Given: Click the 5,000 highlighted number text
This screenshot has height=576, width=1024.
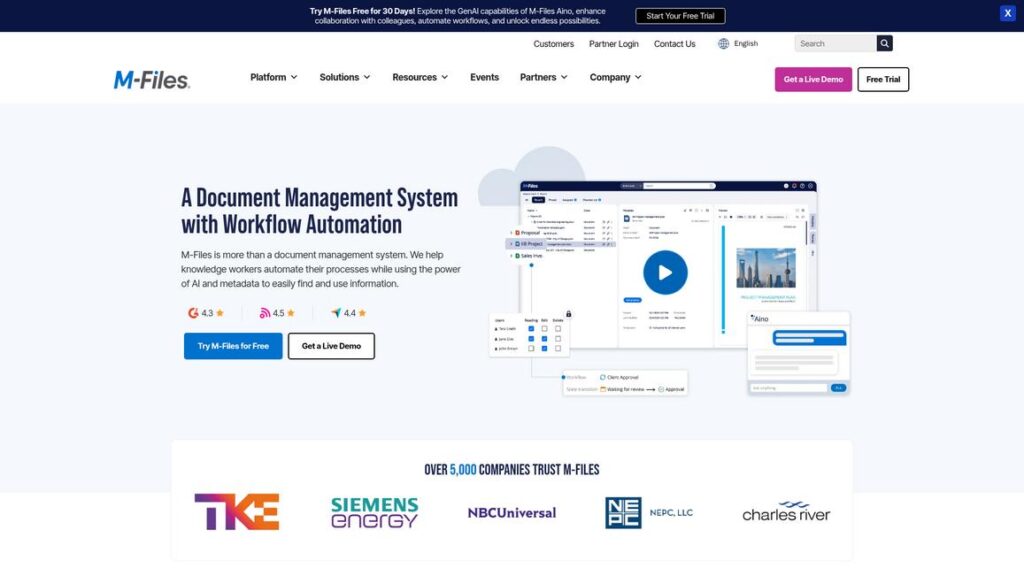Looking at the screenshot, I should coord(463,470).
